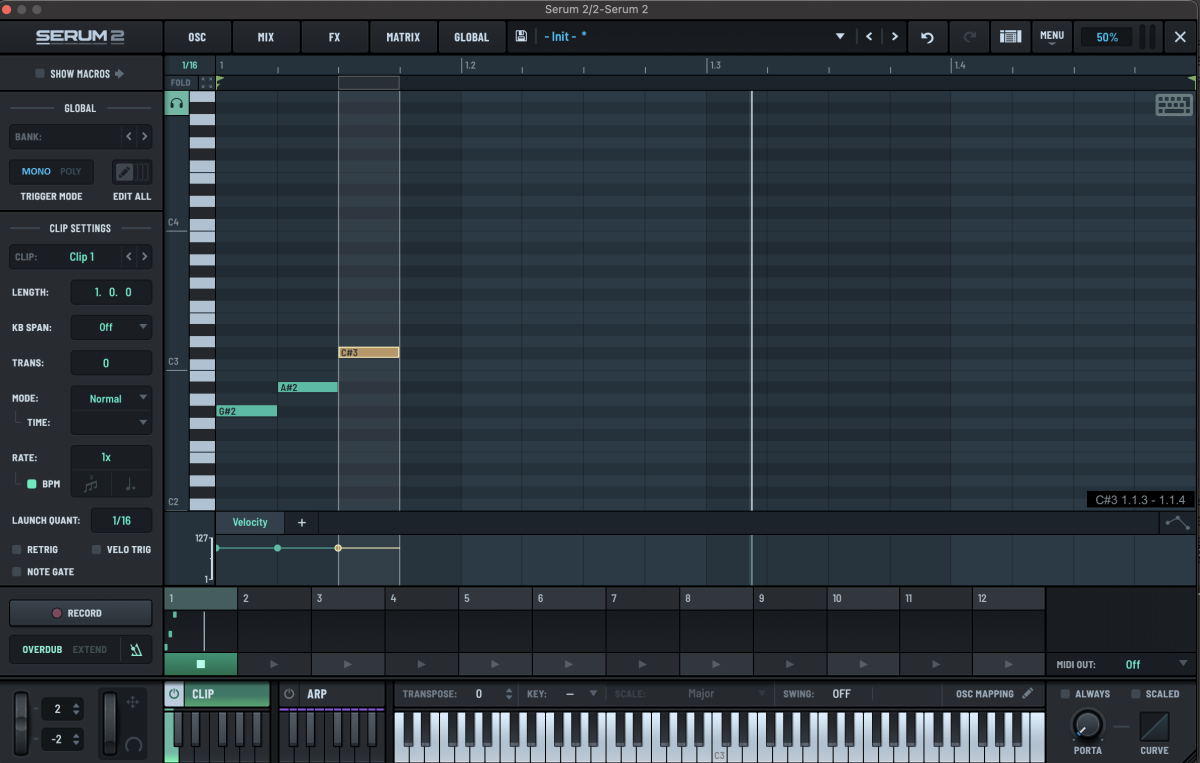Viewport: 1200px width, 763px height.
Task: Launch clip slot 2
Action: pos(274,664)
